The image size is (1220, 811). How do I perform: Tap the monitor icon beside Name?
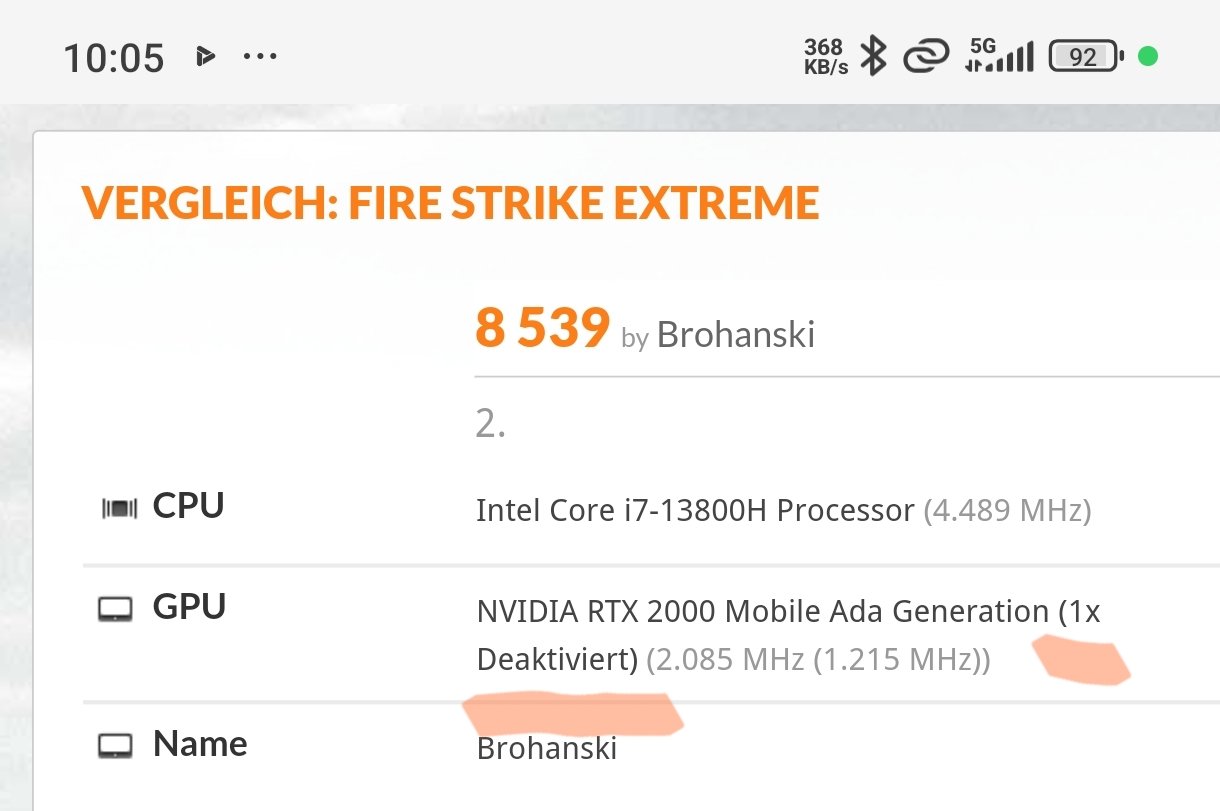(116, 746)
